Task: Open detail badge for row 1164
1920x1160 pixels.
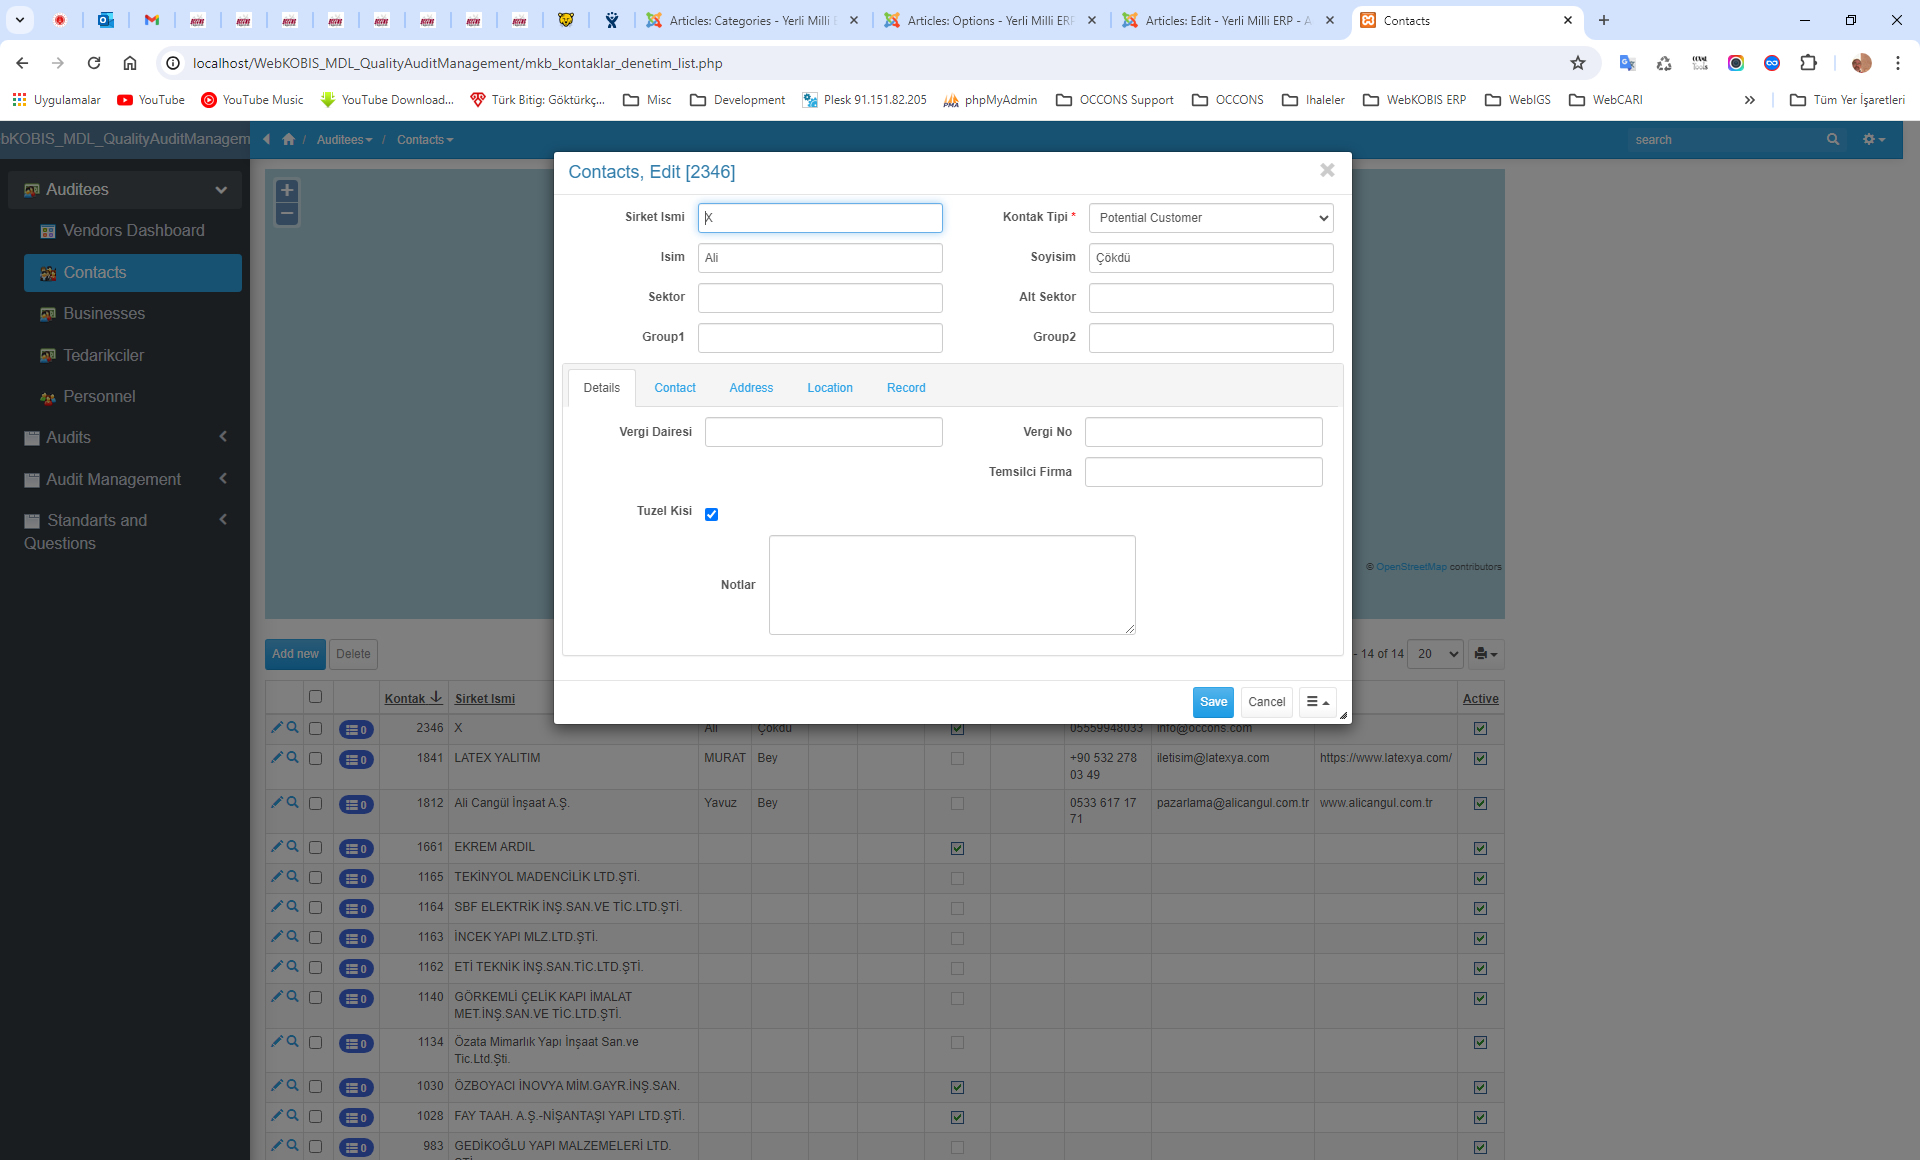Action: 356,908
